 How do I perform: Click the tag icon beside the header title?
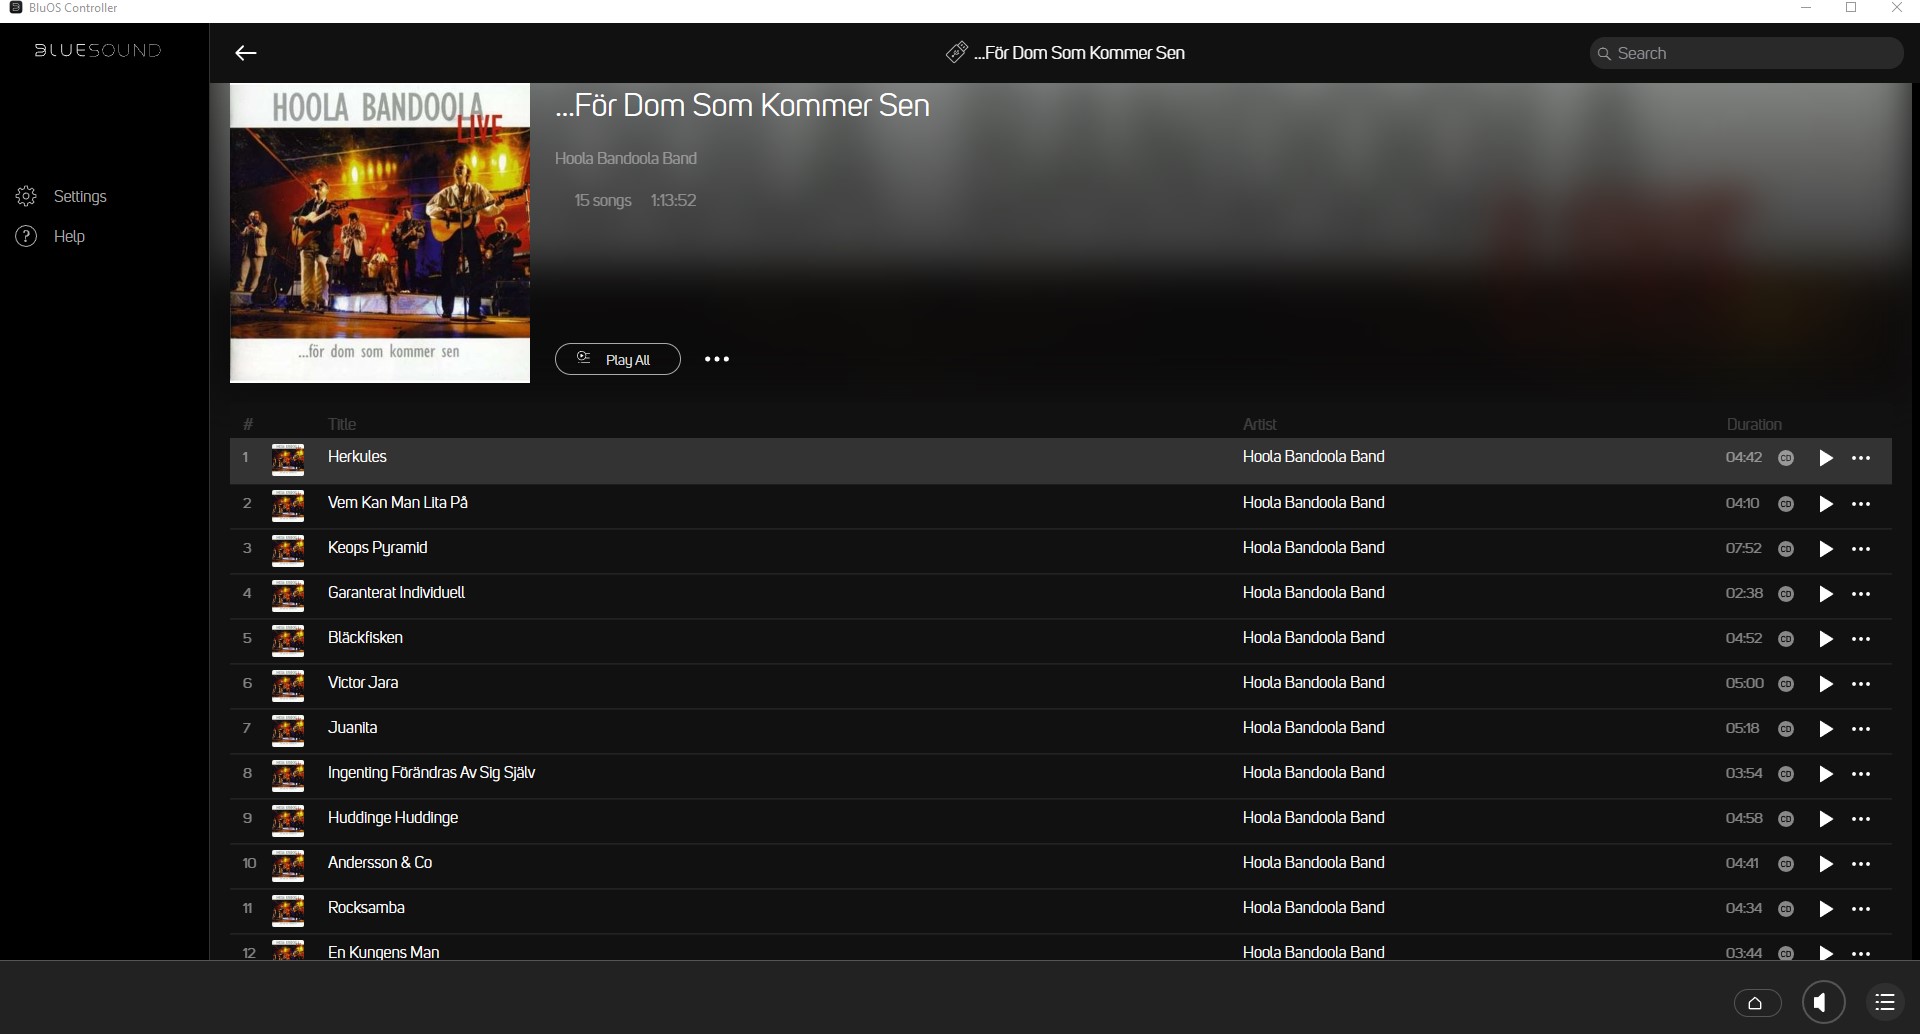(957, 52)
